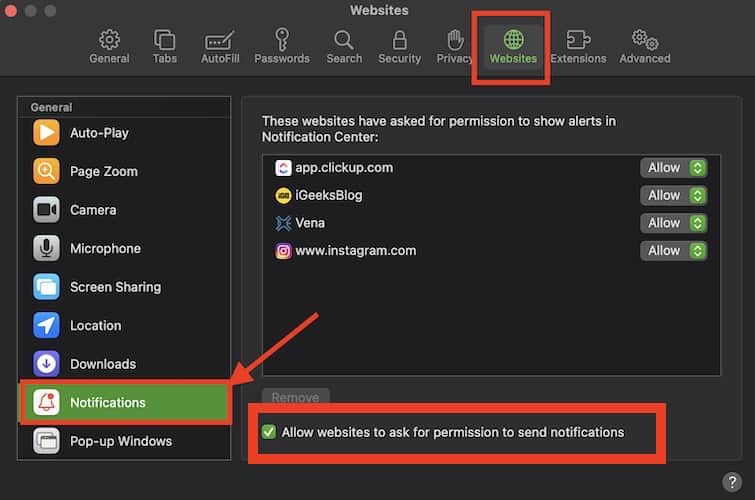755x500 pixels.
Task: Open Allow dropdown for app.clickup.com
Action: (674, 168)
